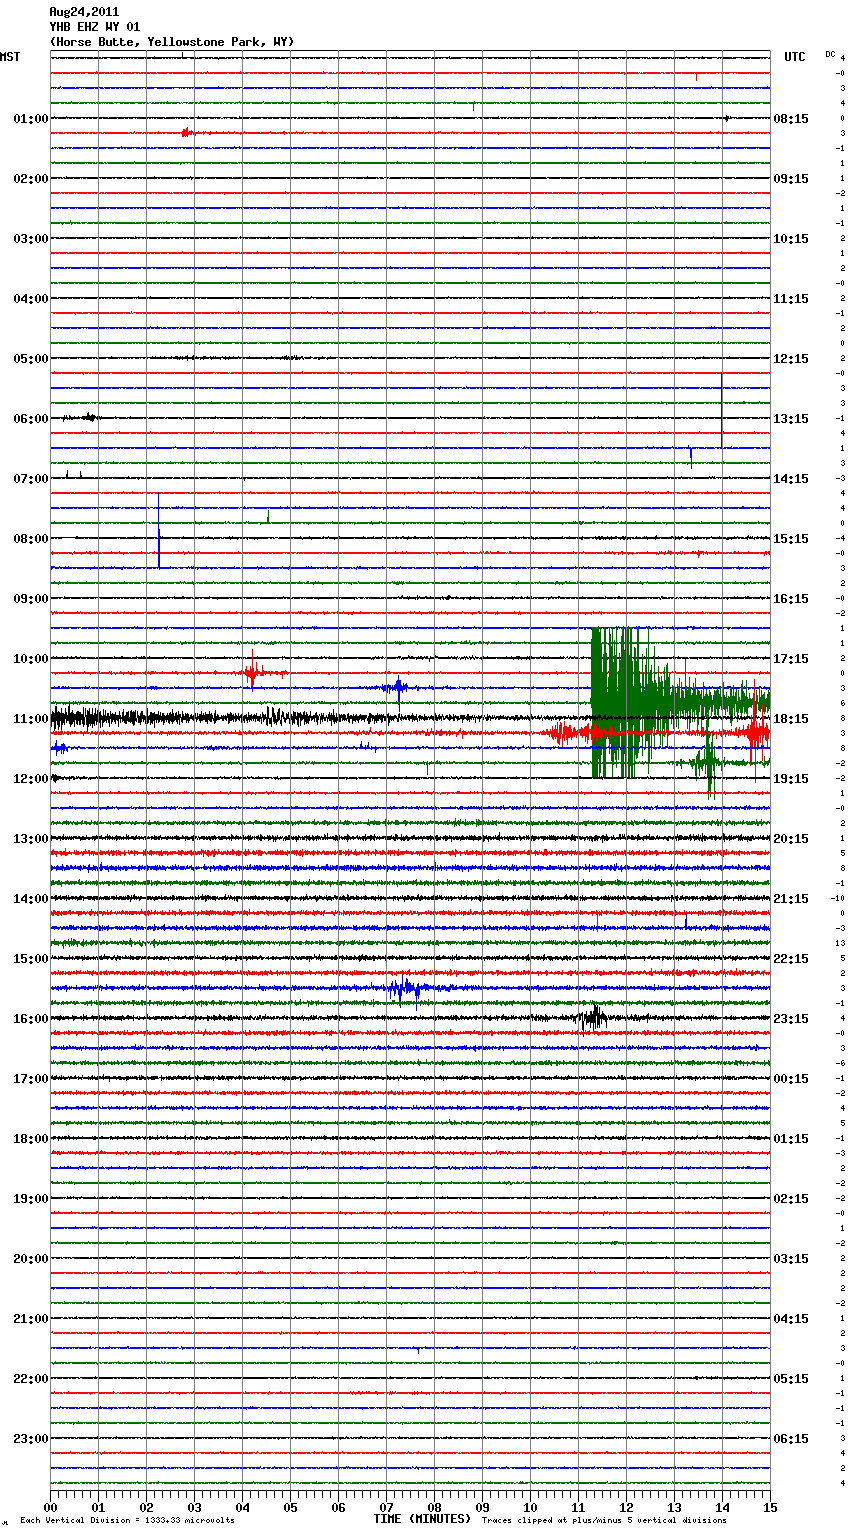The width and height of the screenshot is (850, 1534).
Task: Click the MST time zone header
Action: coord(10,57)
